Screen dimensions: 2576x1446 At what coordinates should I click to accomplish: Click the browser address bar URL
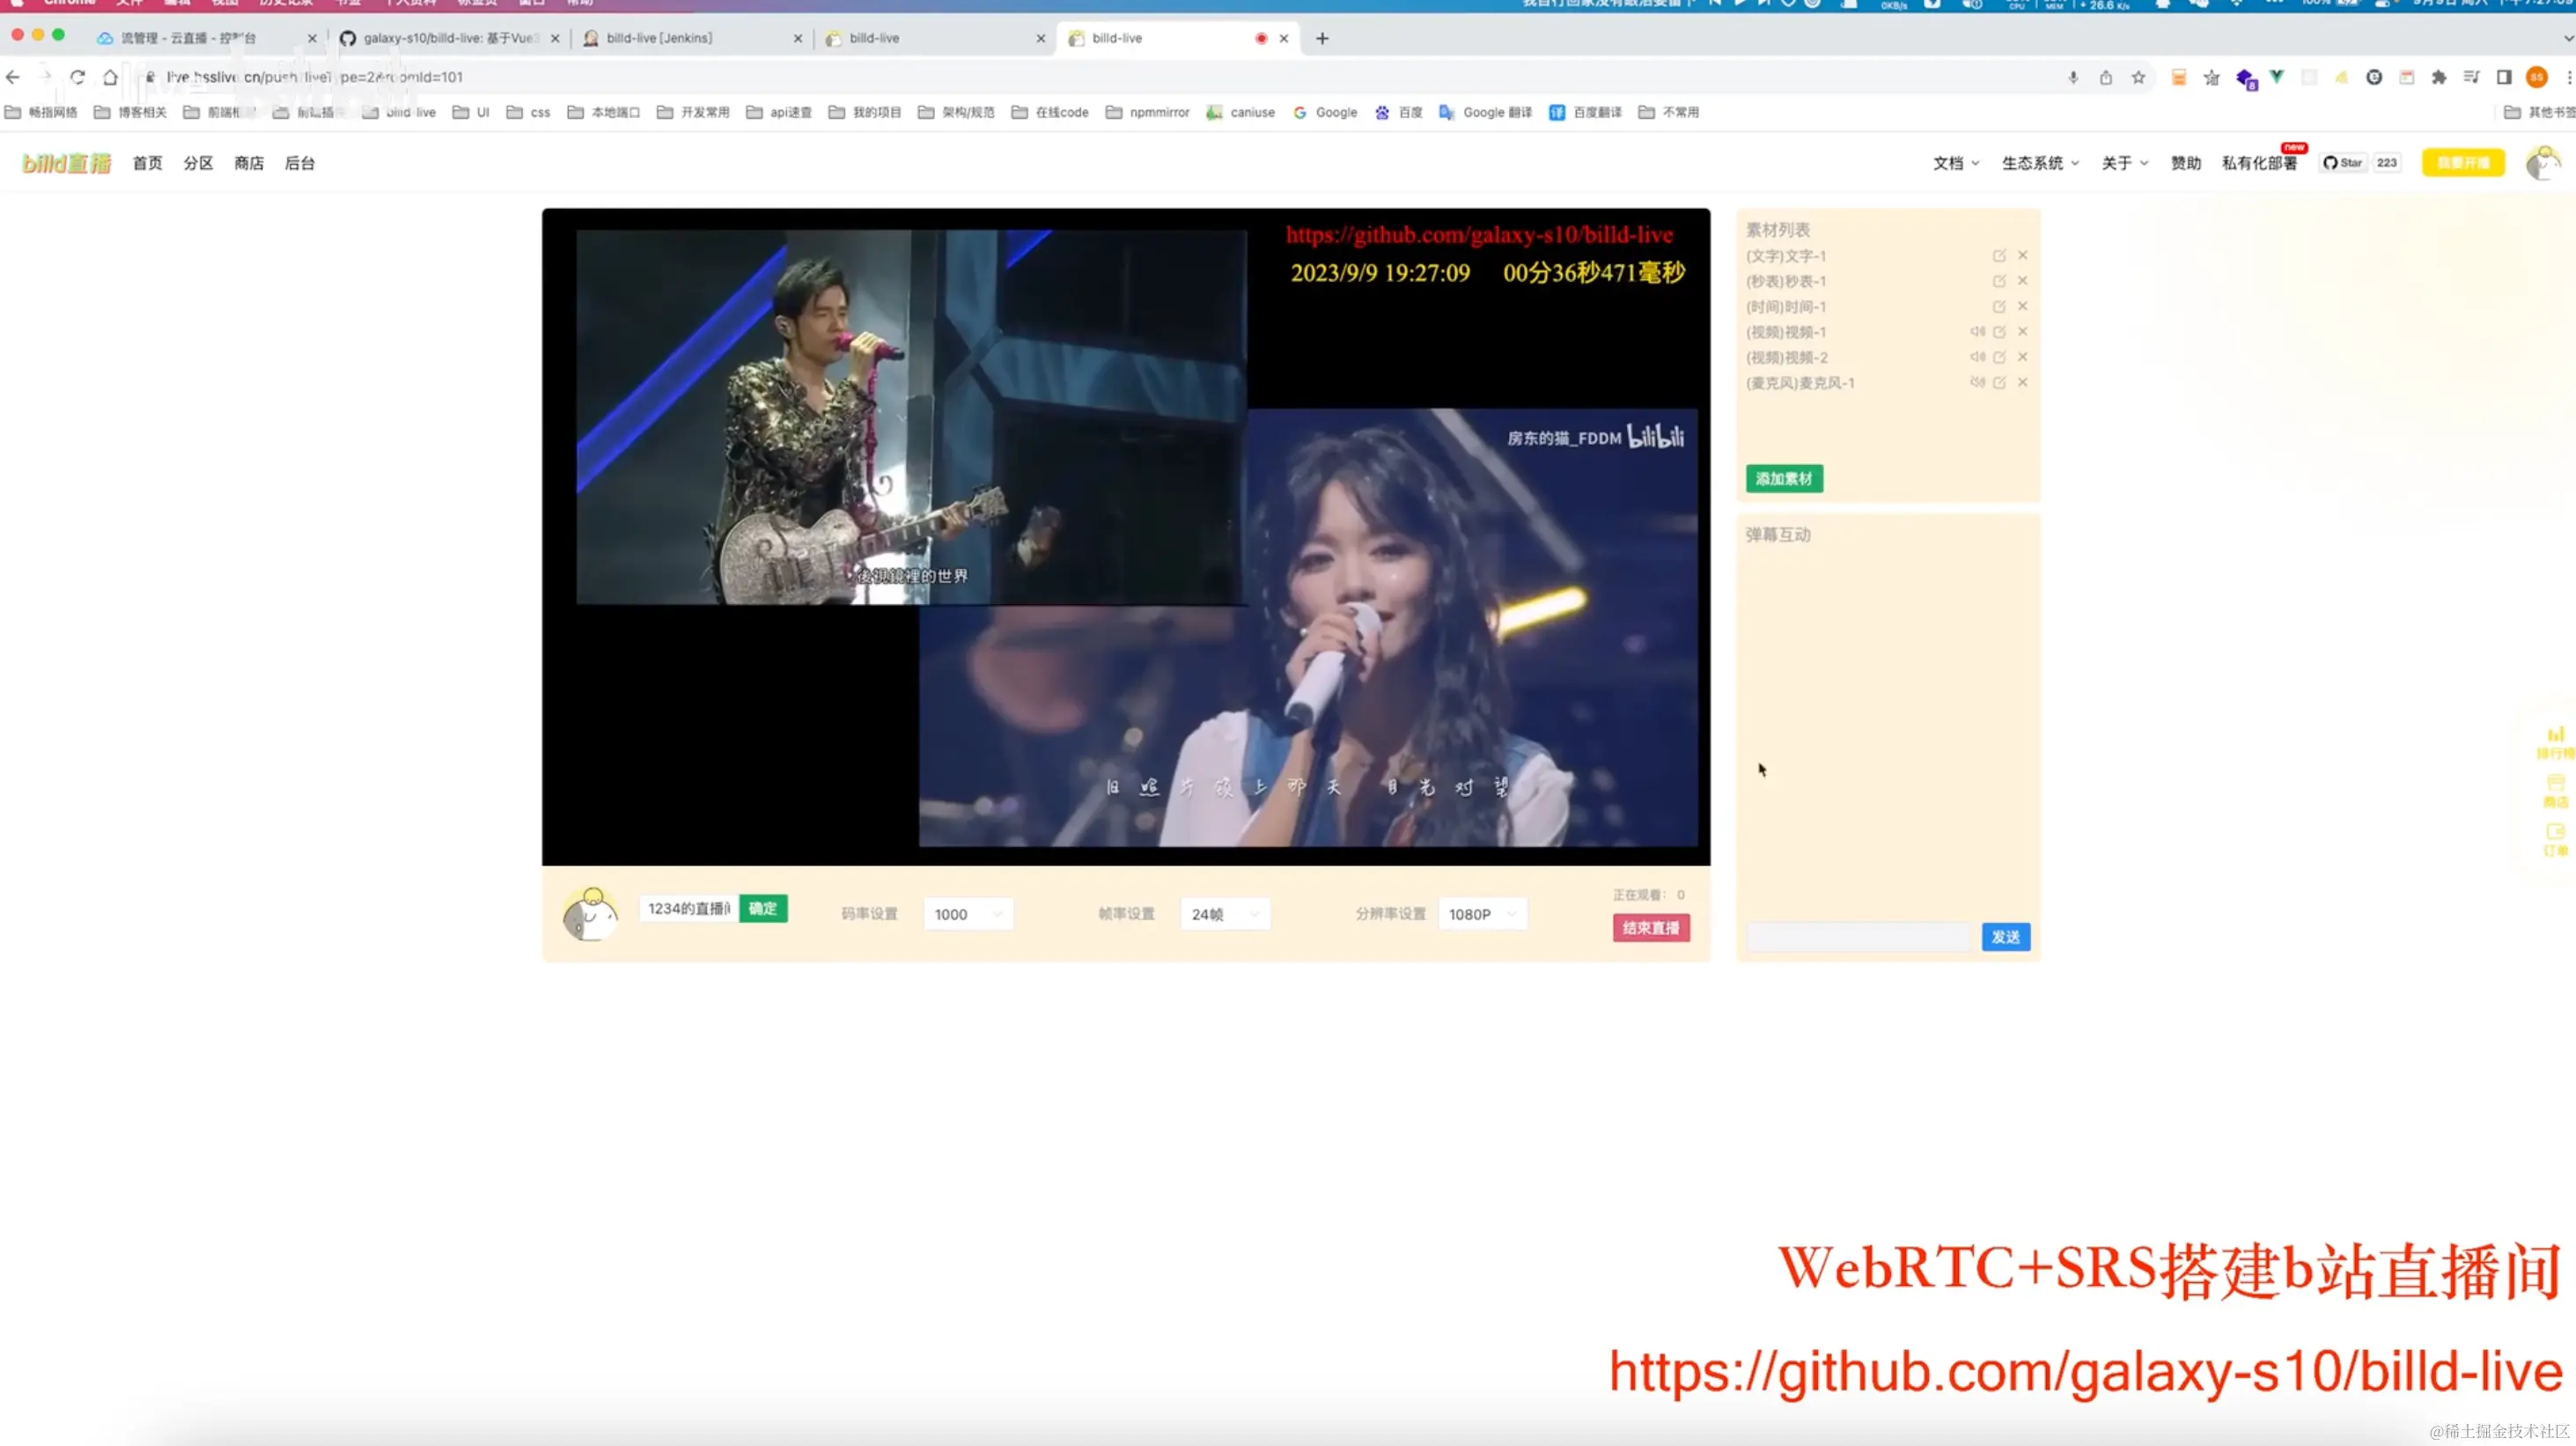[315, 77]
